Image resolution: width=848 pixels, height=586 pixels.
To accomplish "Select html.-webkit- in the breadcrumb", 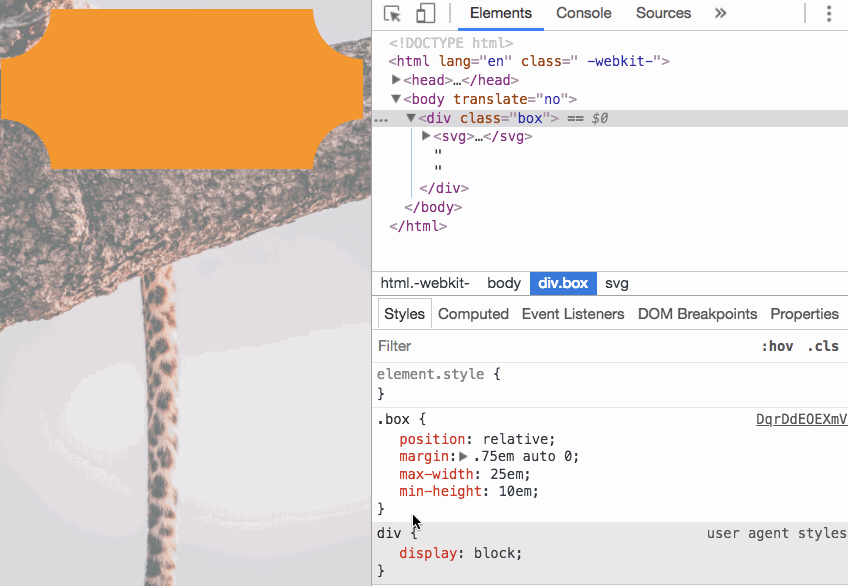I will (425, 283).
